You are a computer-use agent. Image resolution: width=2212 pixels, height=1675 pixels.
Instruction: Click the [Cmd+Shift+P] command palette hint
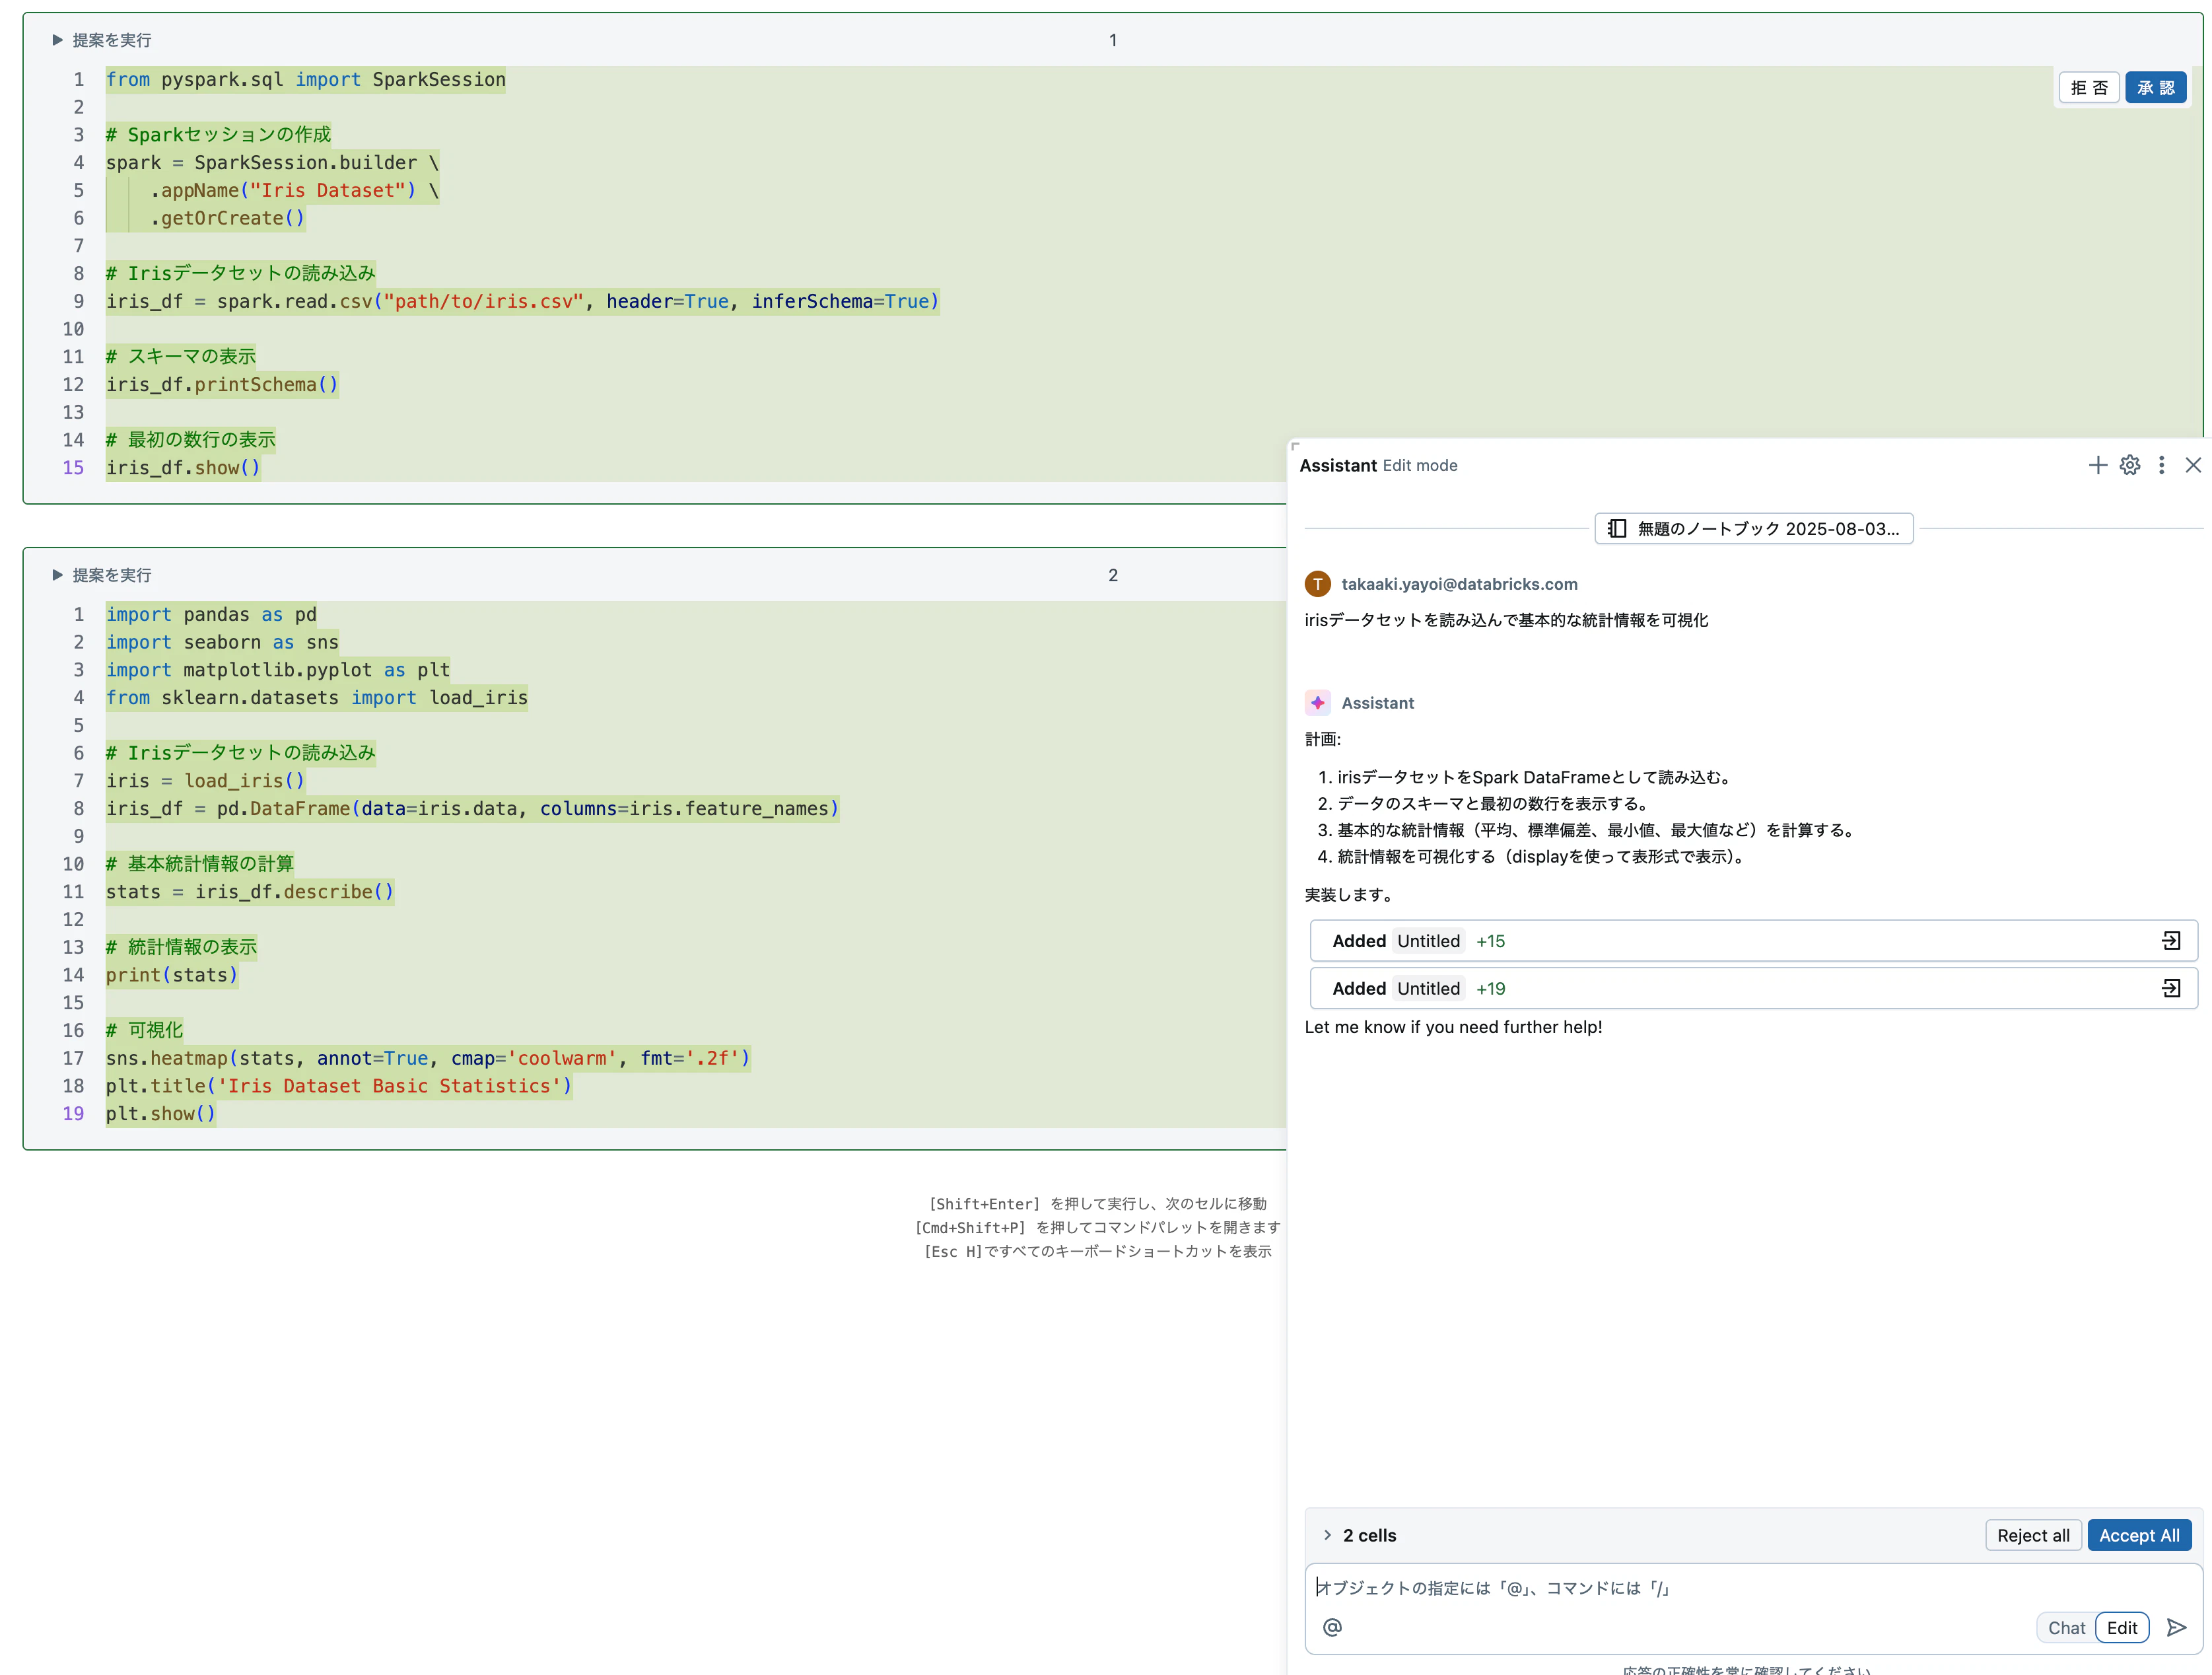(x=1097, y=1228)
